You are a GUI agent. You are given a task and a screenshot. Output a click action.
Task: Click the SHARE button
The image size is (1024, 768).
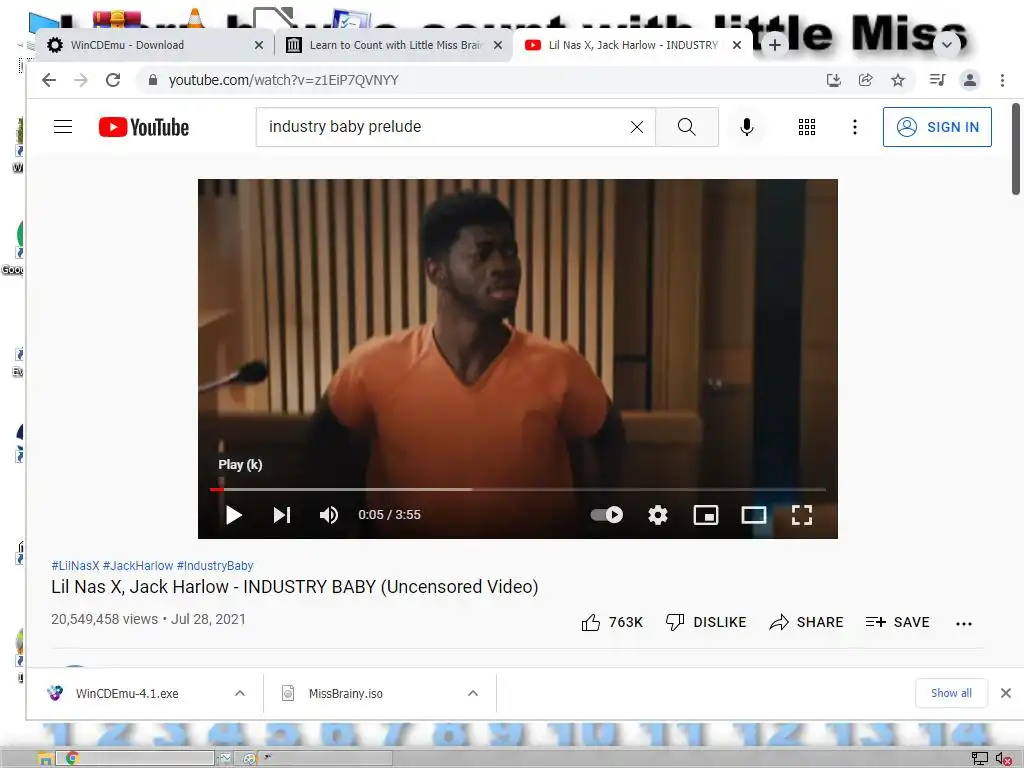pos(806,622)
